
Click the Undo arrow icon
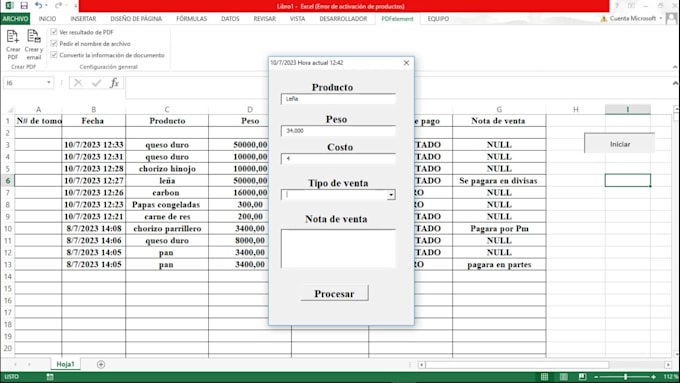point(39,6)
